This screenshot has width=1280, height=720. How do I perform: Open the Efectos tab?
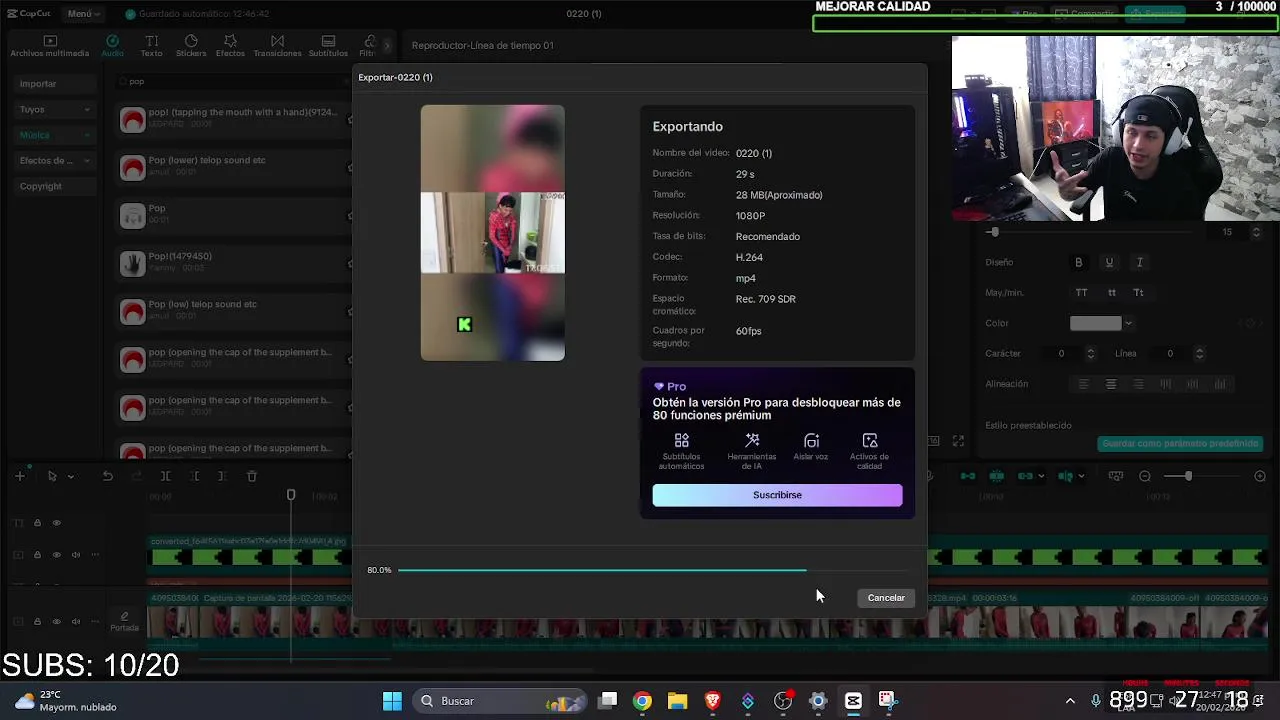tap(230, 46)
